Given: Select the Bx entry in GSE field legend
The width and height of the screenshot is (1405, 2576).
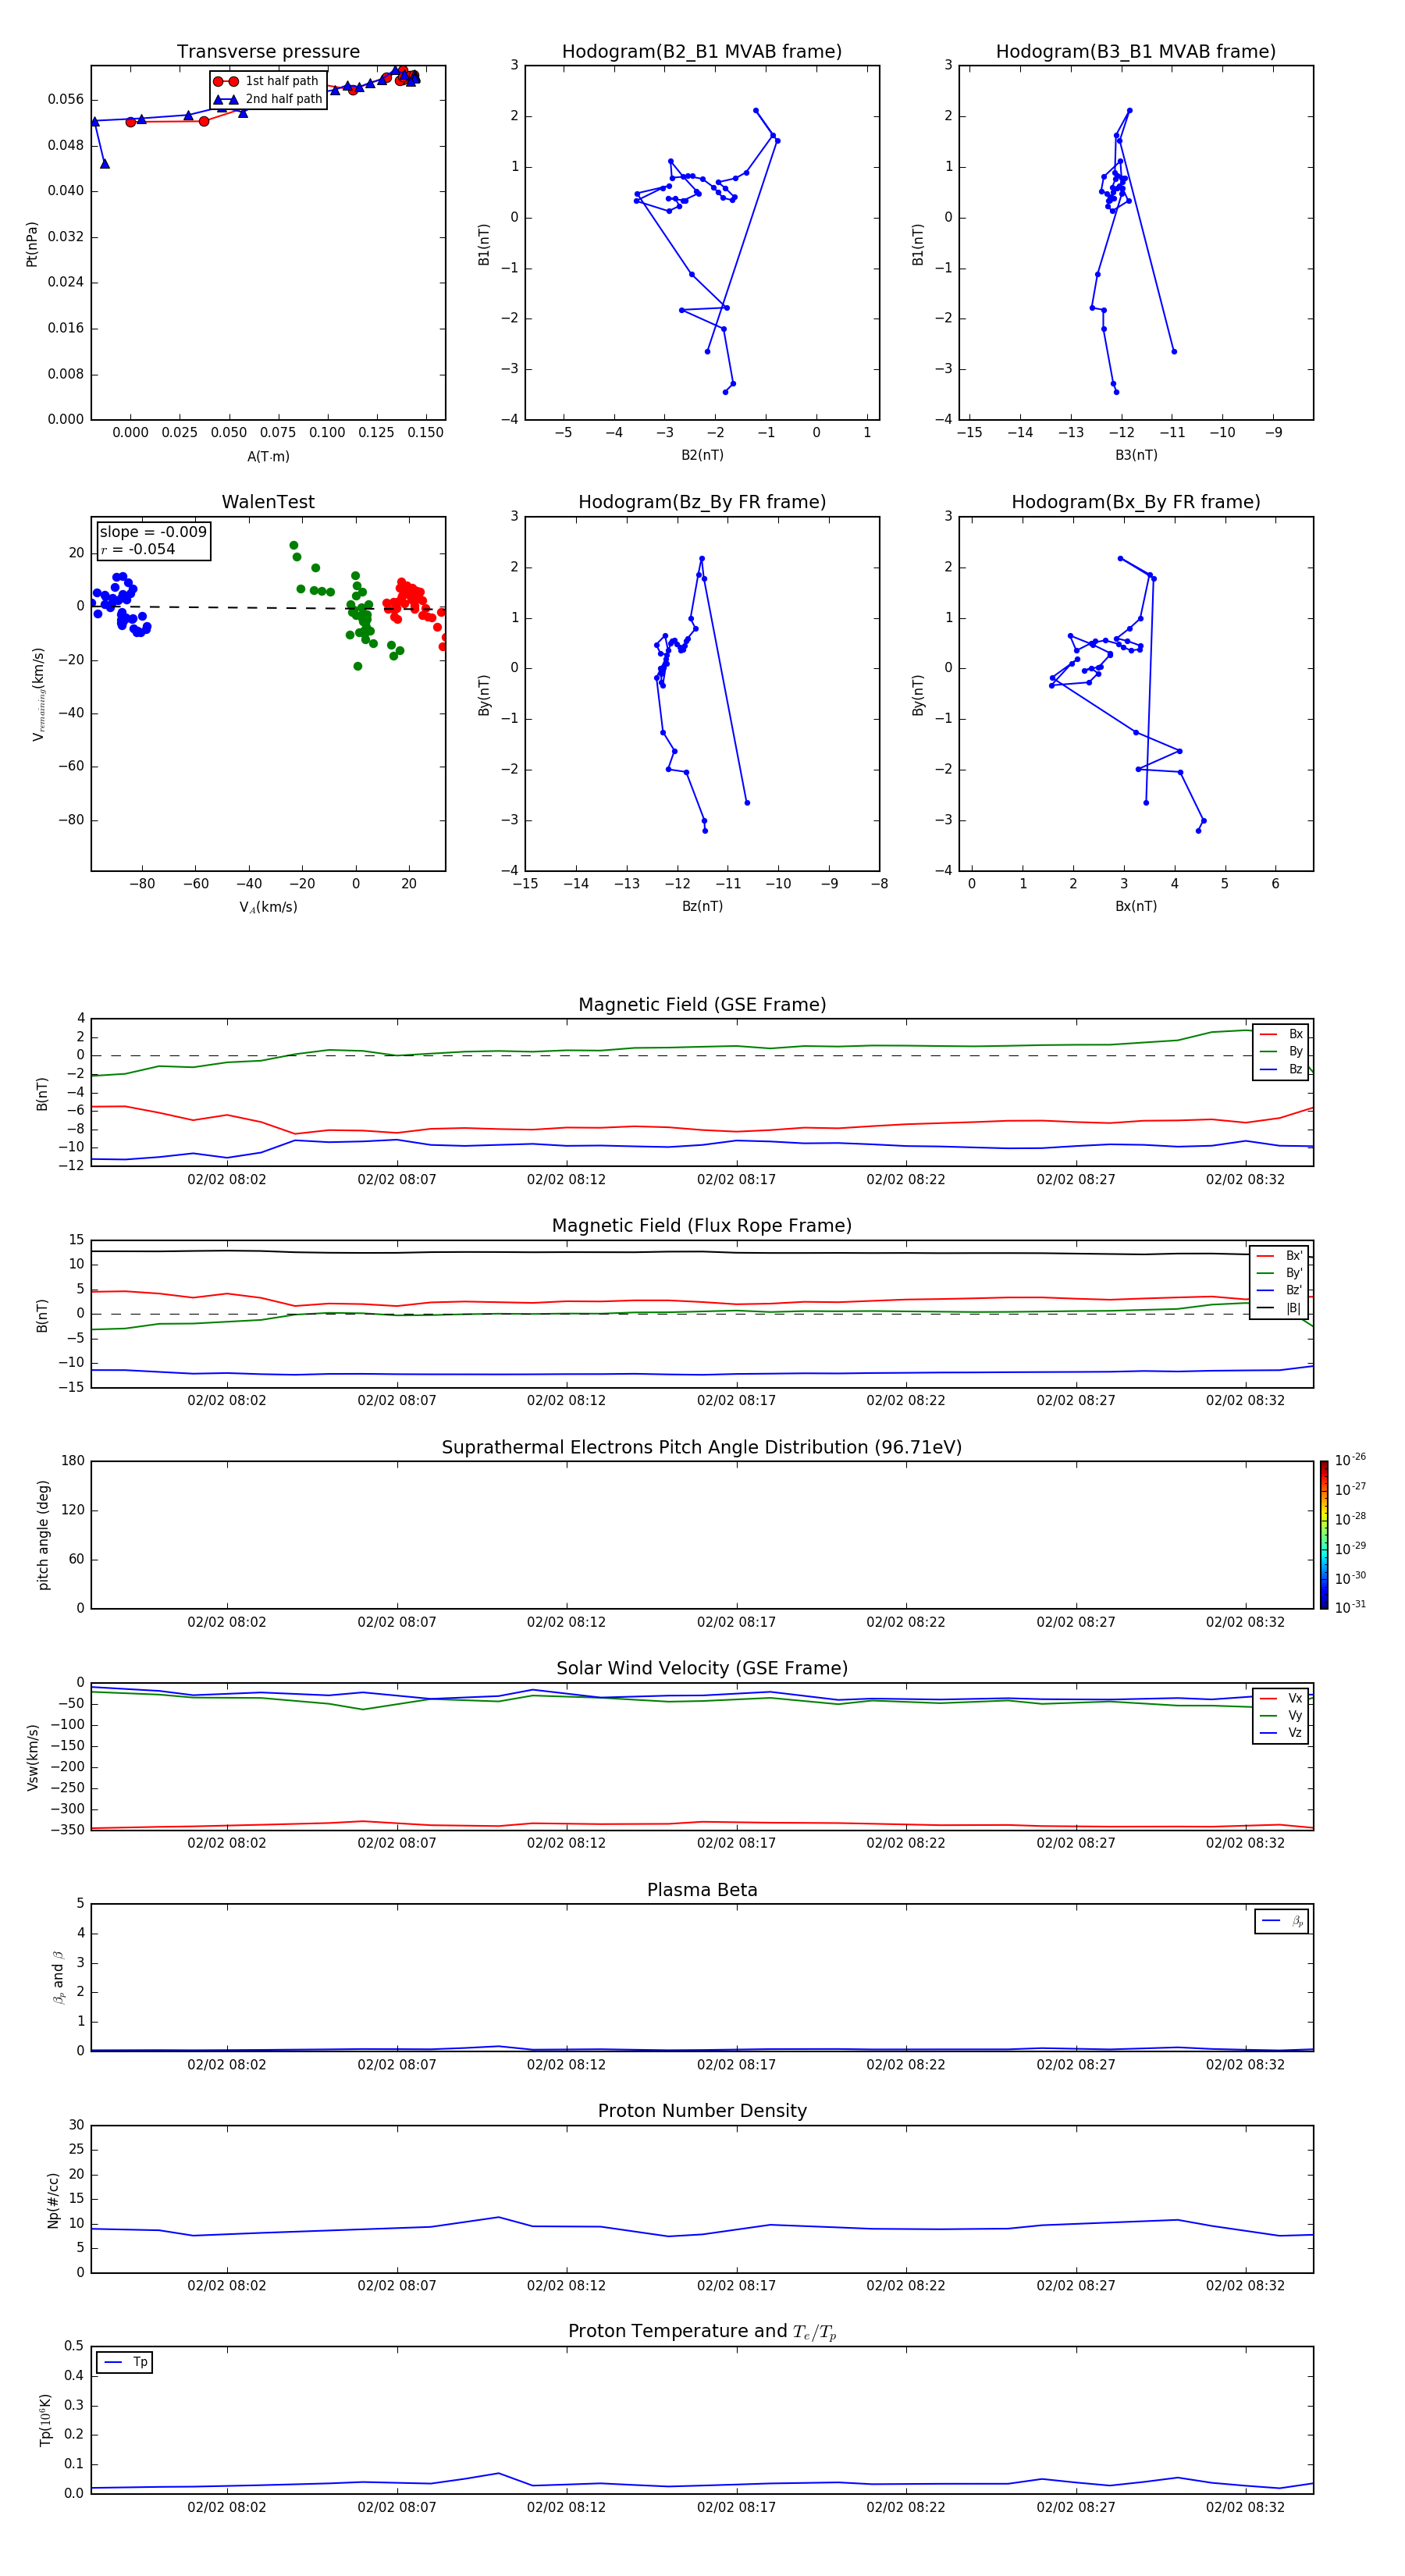Looking at the screenshot, I should click(1281, 1034).
